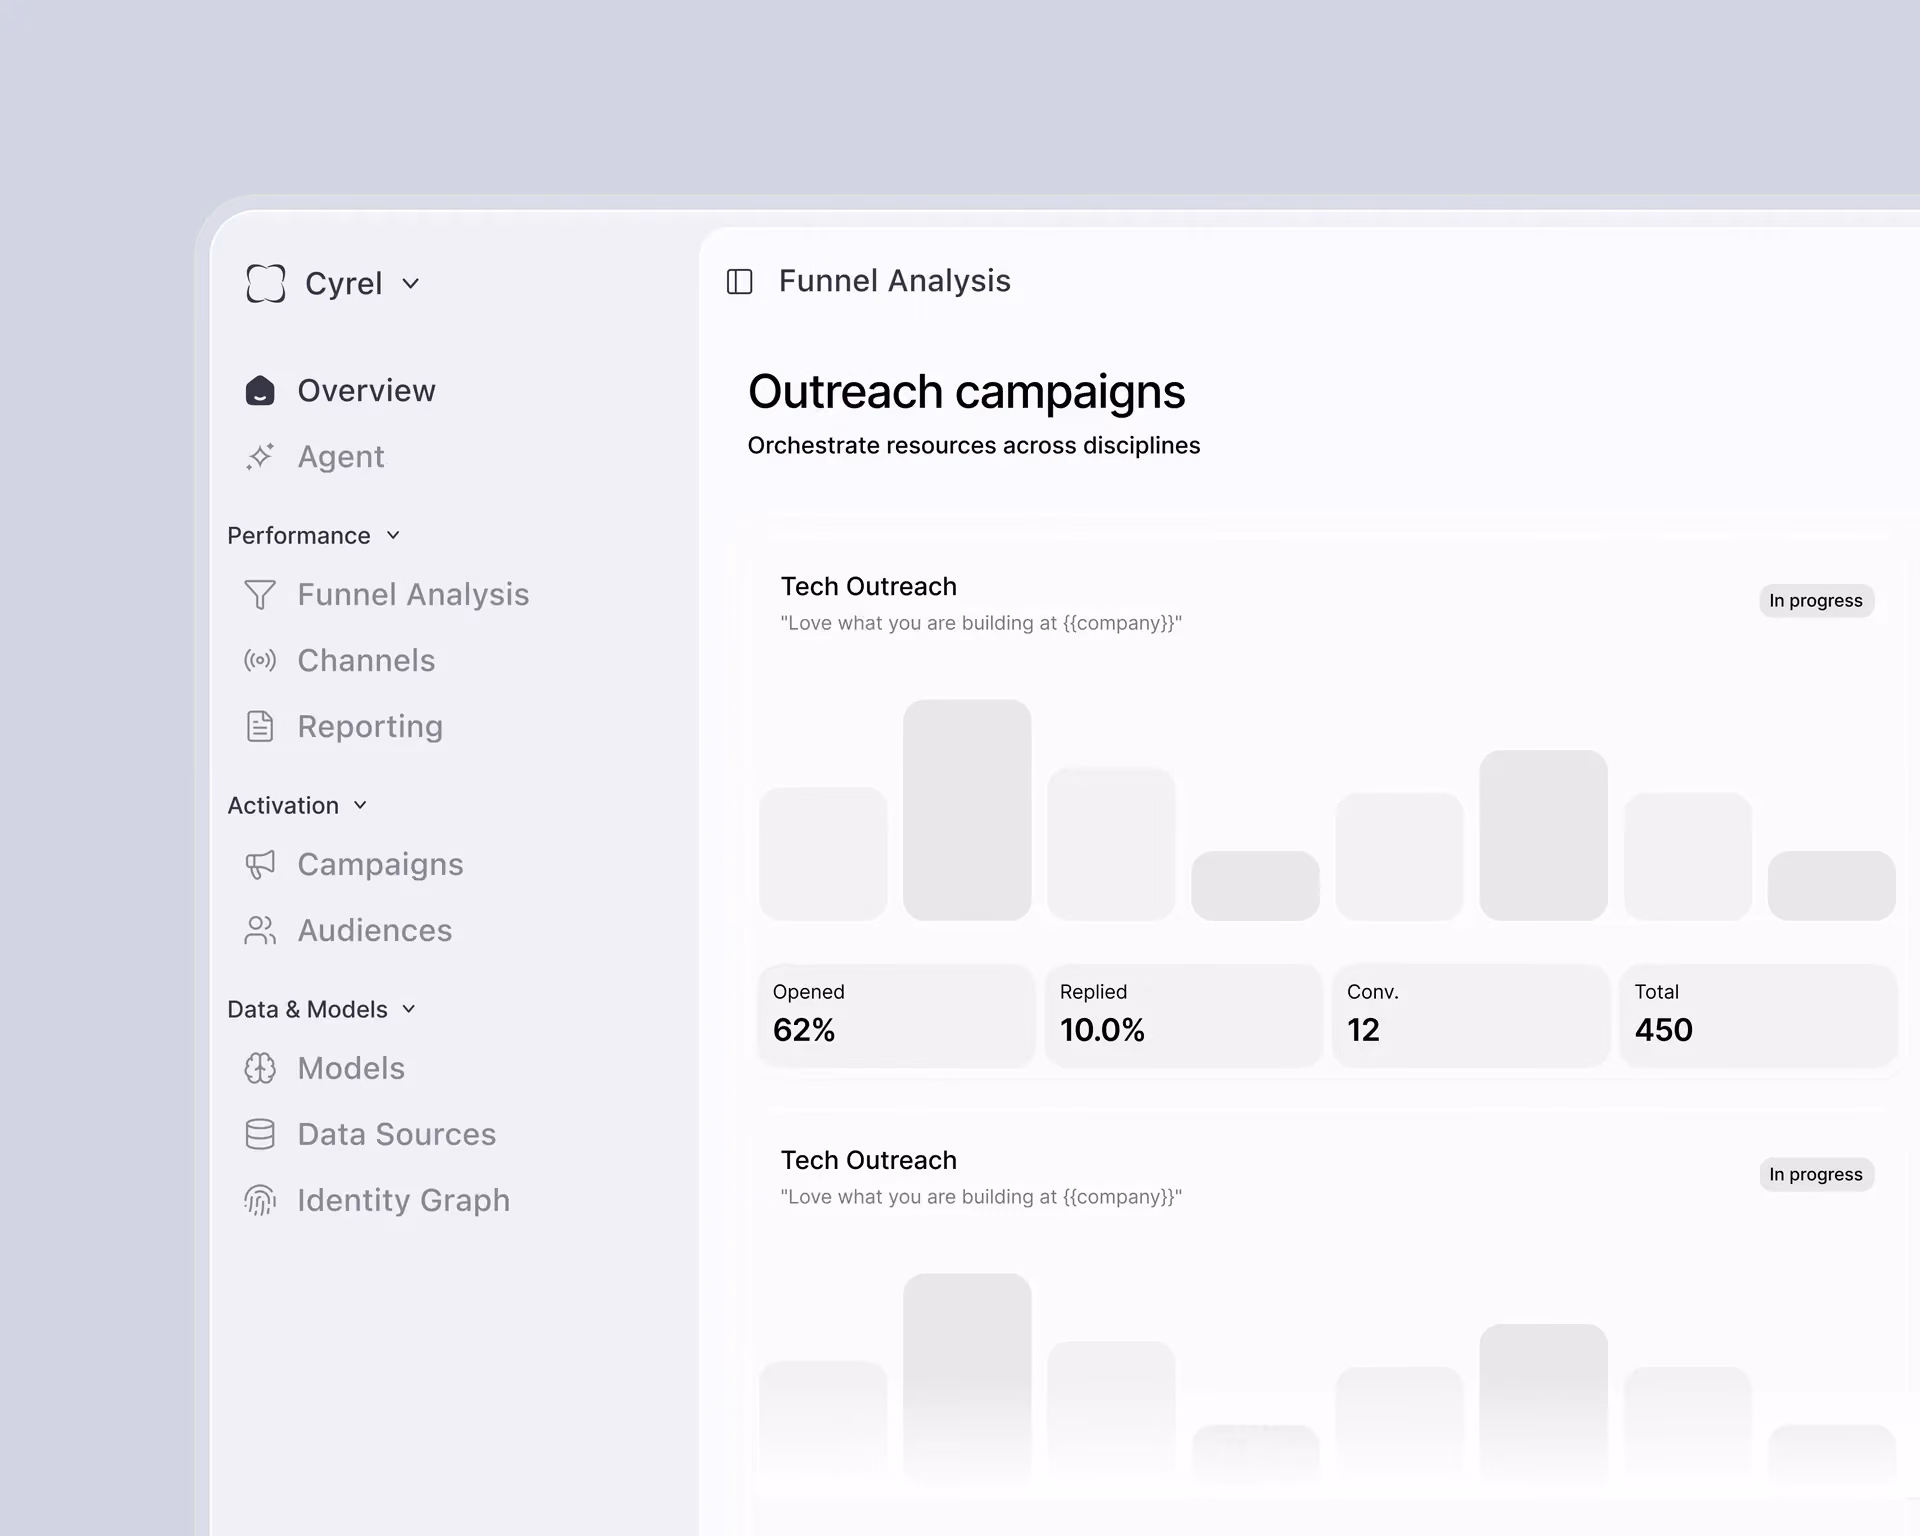
Task: Click the Cyrel logo icon
Action: 266,283
